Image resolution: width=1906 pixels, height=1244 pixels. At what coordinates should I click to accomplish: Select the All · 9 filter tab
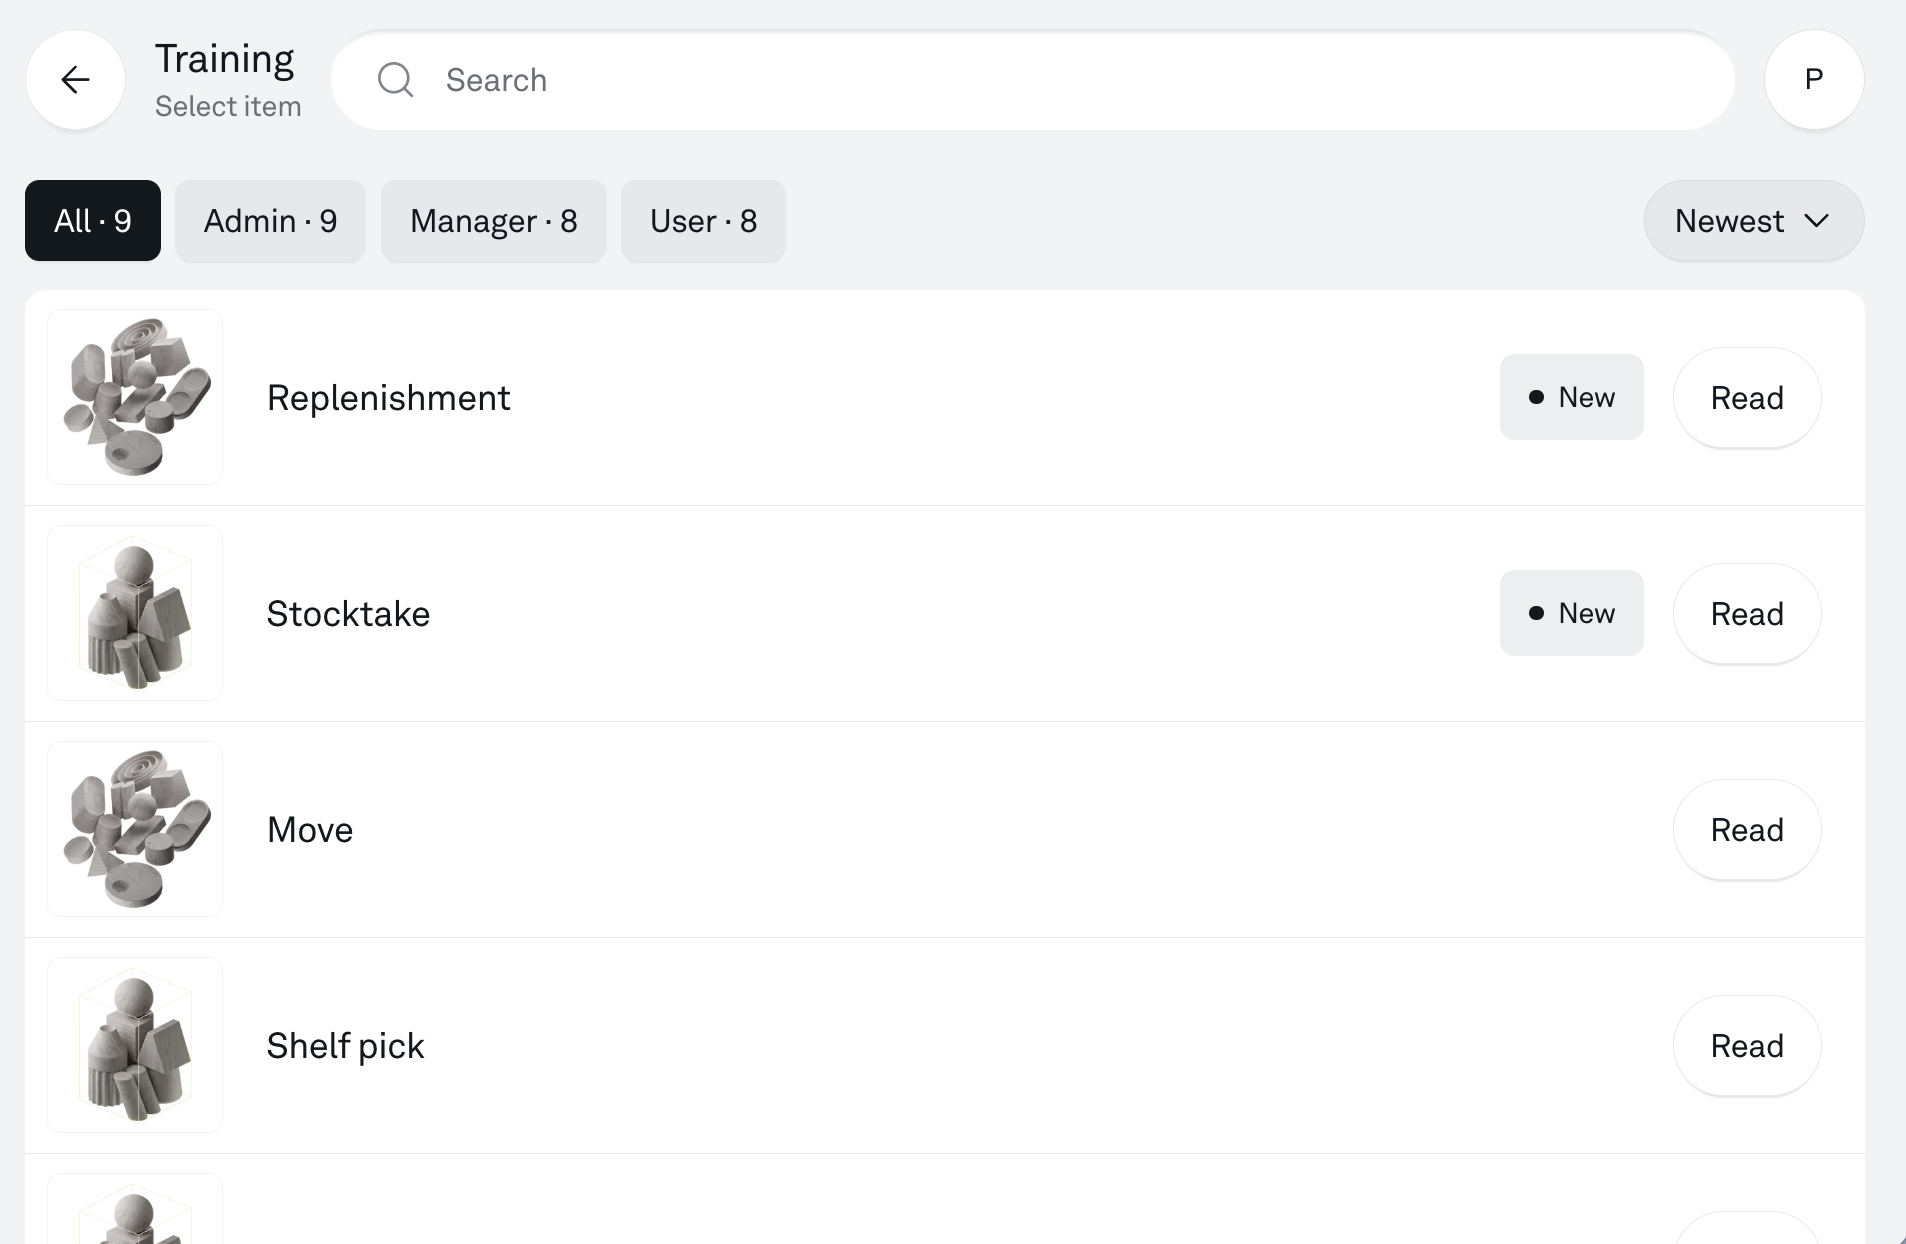(x=93, y=221)
